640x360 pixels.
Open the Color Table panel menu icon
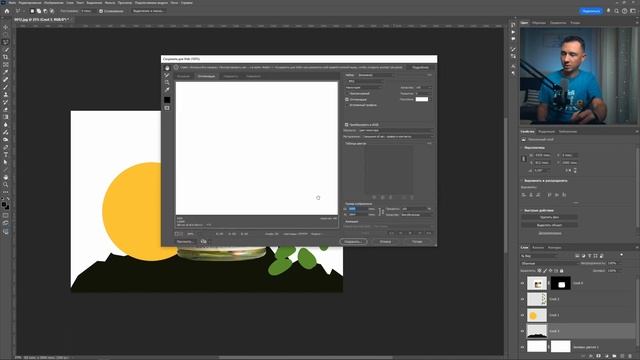(x=429, y=144)
